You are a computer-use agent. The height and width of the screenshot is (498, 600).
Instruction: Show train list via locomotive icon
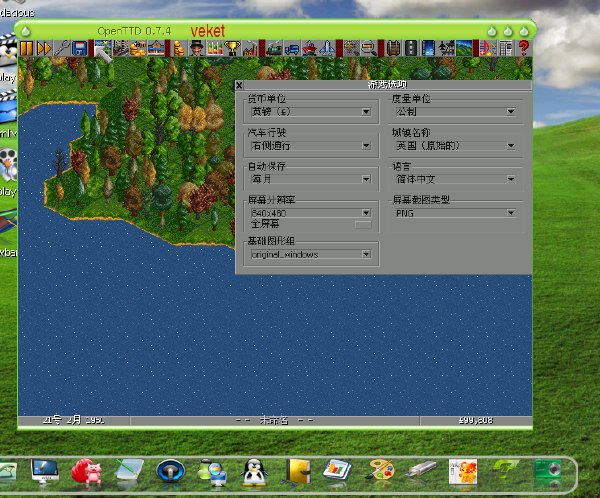point(274,49)
